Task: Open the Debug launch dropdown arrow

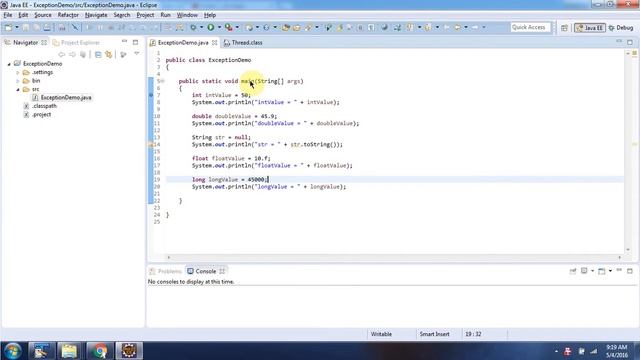Action: click(202, 27)
